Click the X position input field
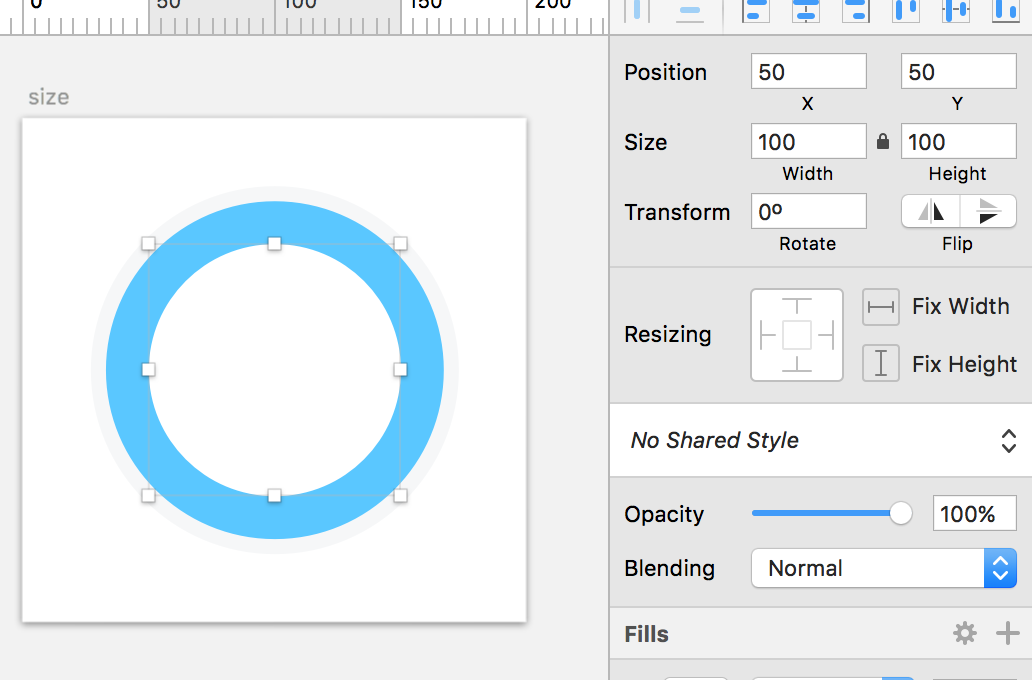Image resolution: width=1032 pixels, height=680 pixels. tap(808, 72)
